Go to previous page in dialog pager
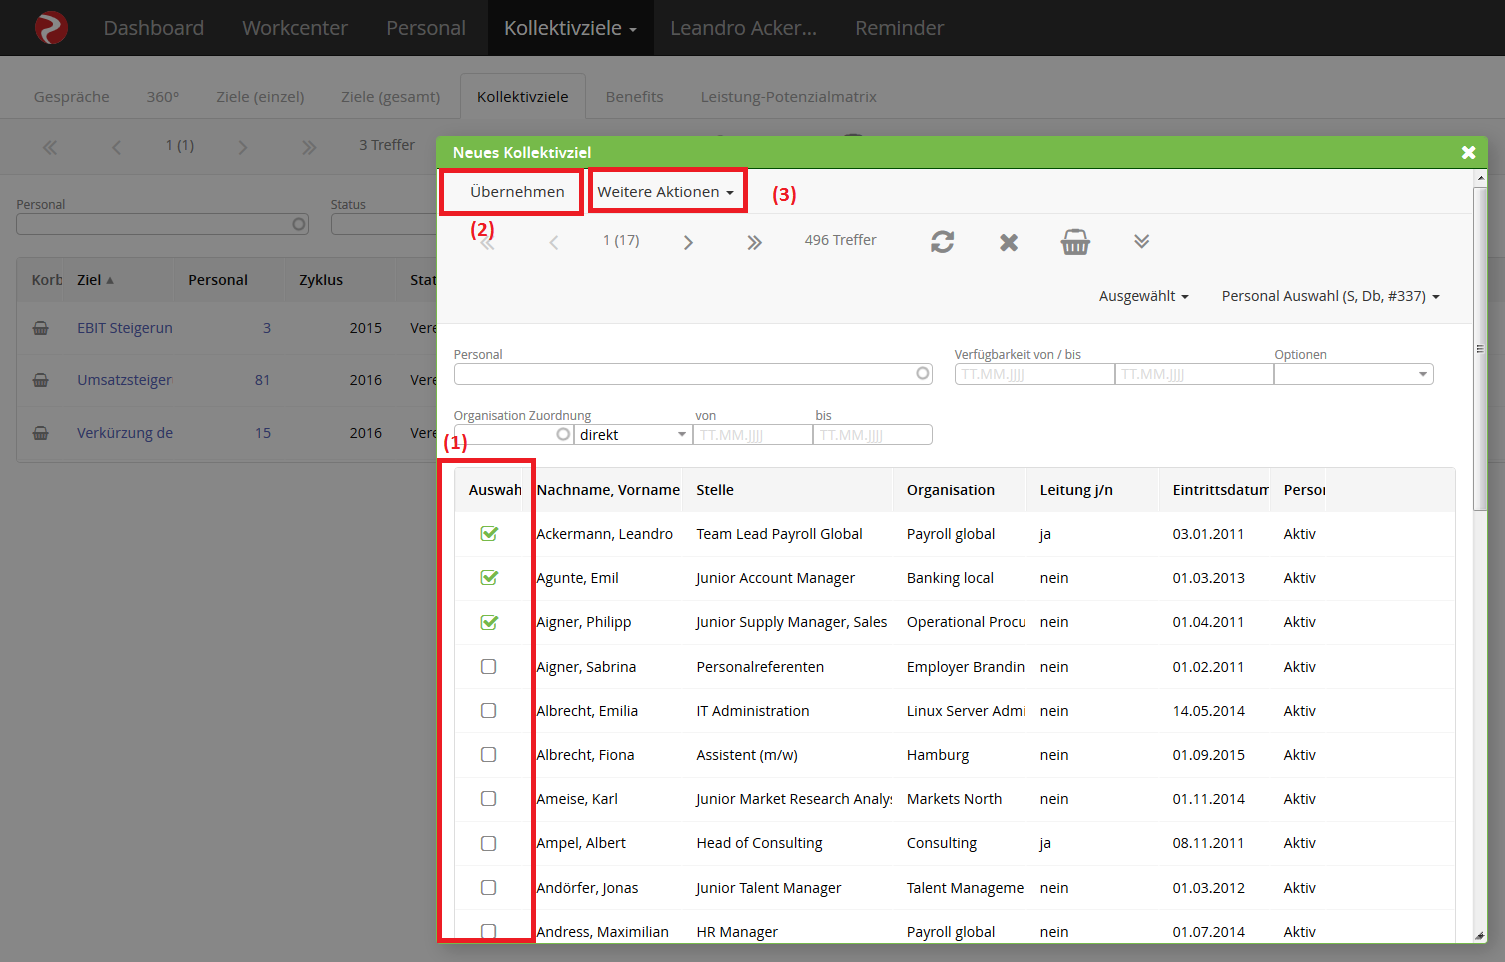This screenshot has height=962, width=1505. click(553, 242)
